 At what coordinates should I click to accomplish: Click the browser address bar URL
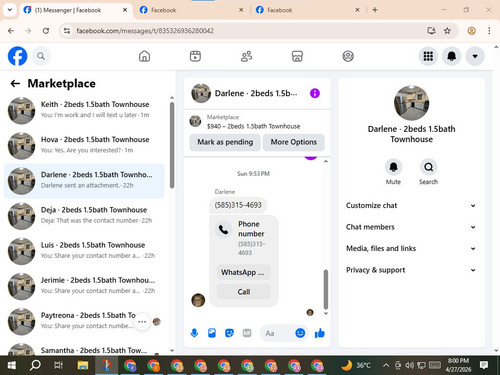(x=145, y=31)
